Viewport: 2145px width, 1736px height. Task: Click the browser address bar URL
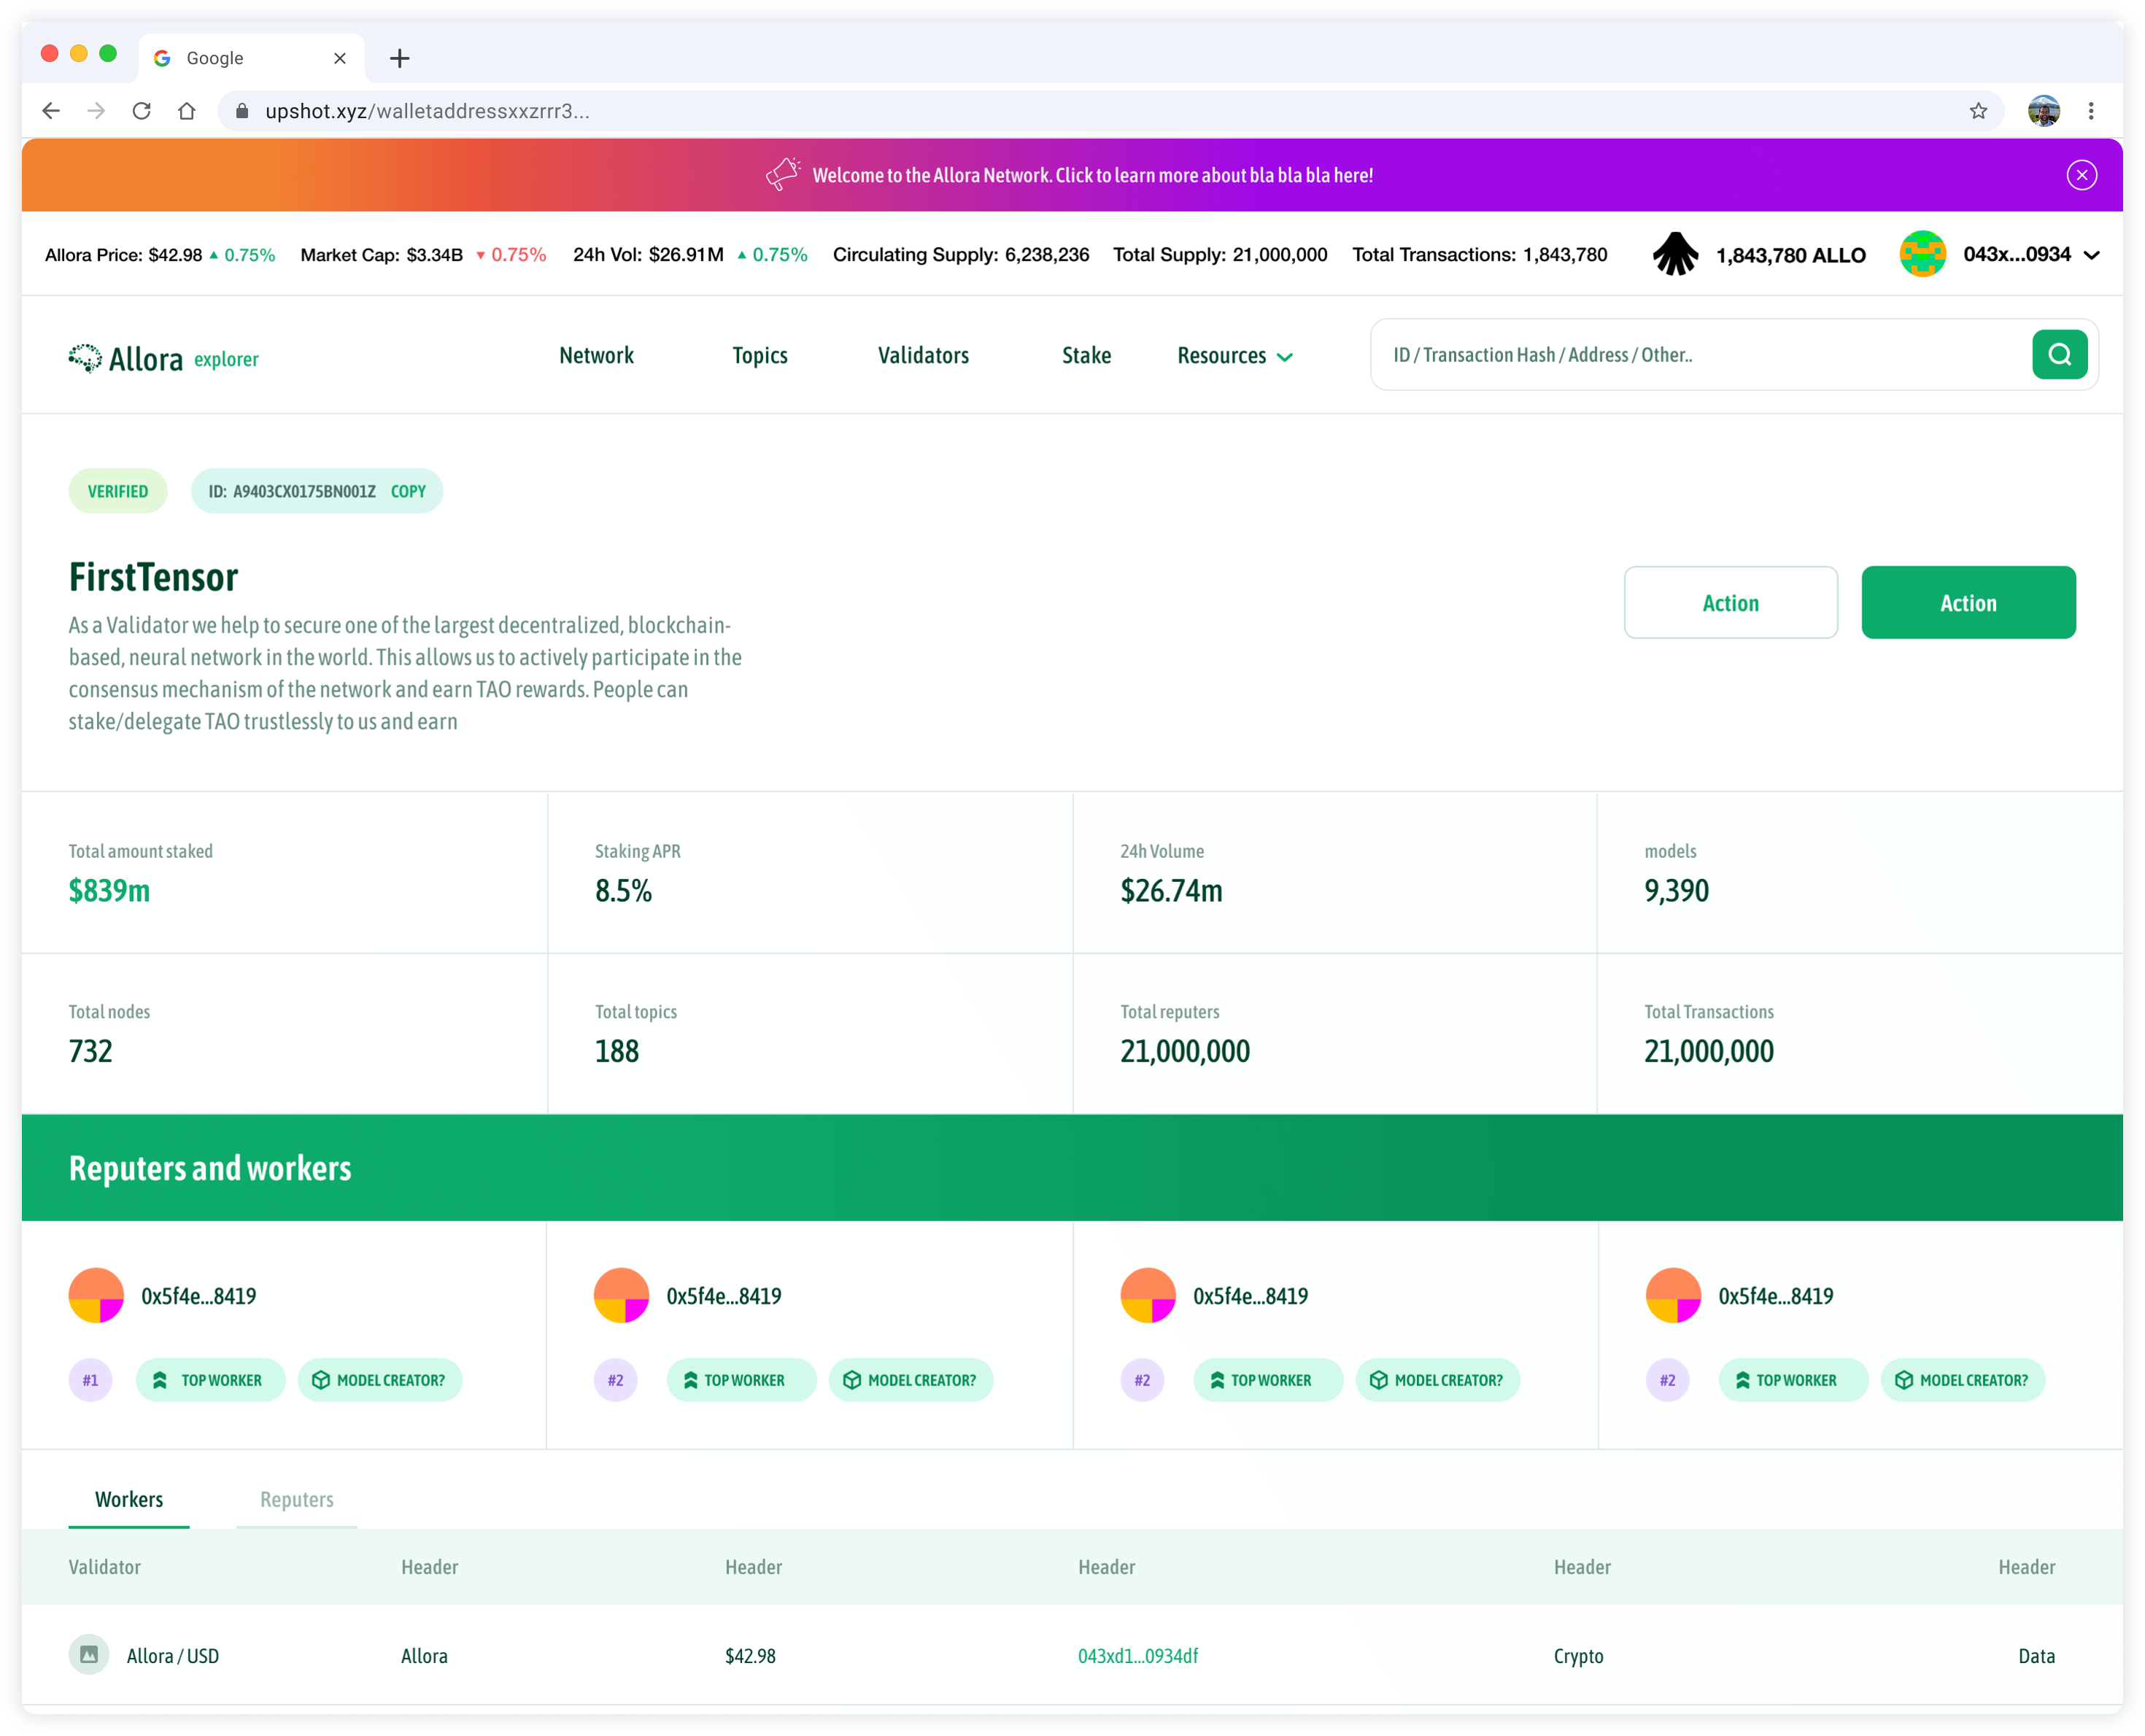pos(427,111)
